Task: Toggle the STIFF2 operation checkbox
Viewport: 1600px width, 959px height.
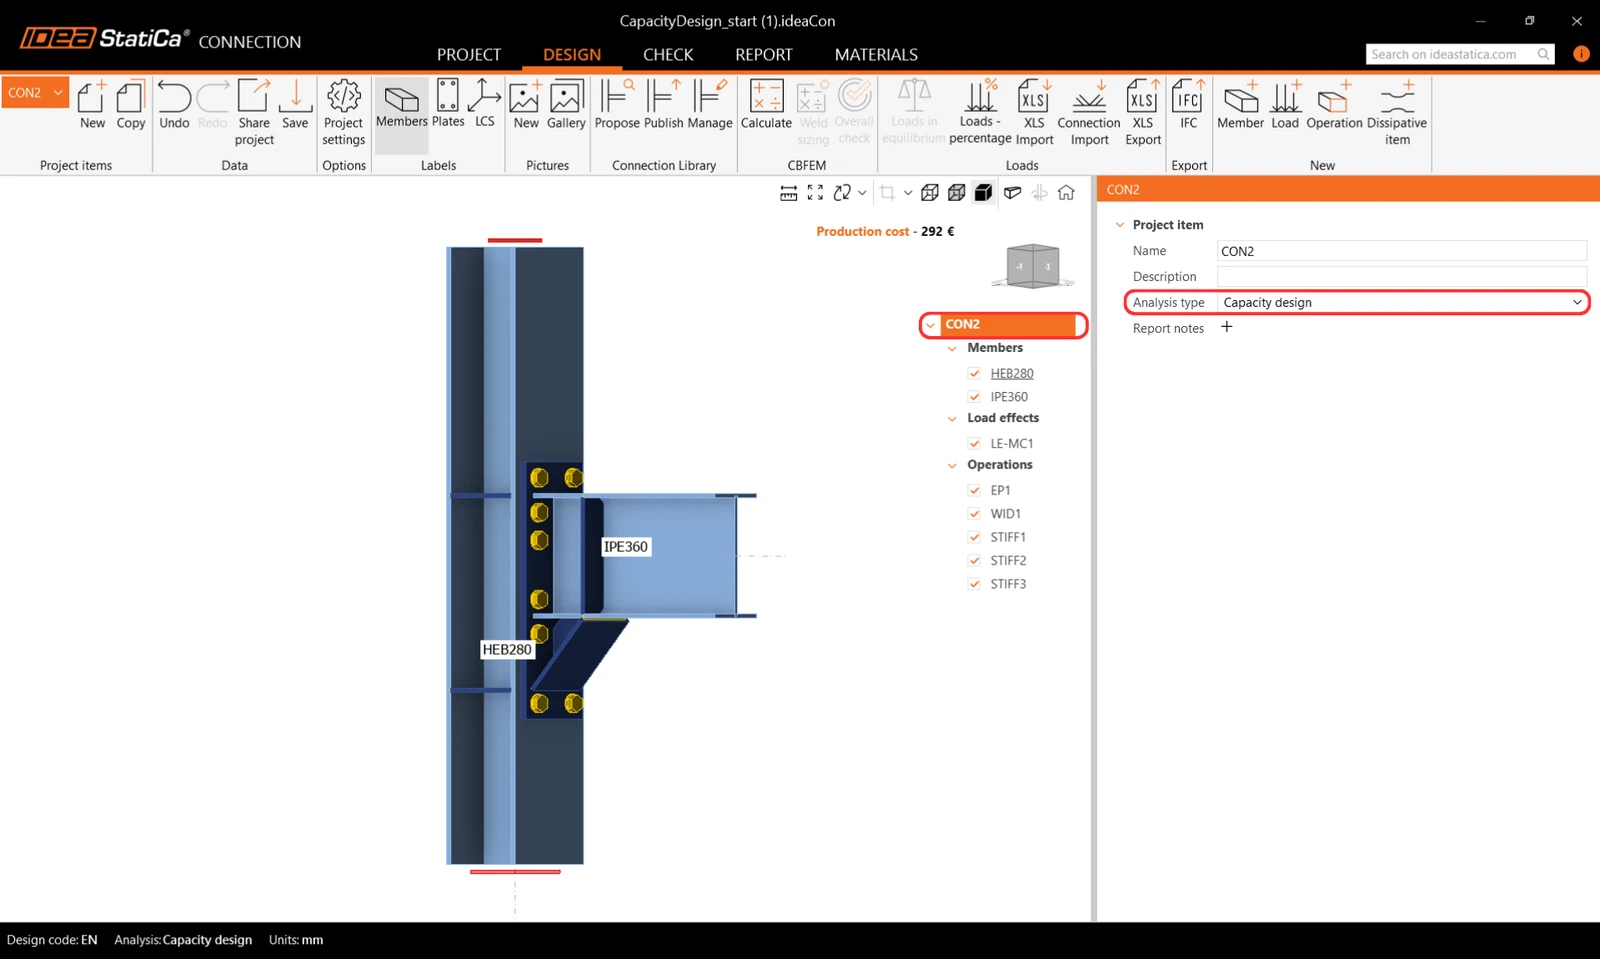Action: (x=974, y=561)
